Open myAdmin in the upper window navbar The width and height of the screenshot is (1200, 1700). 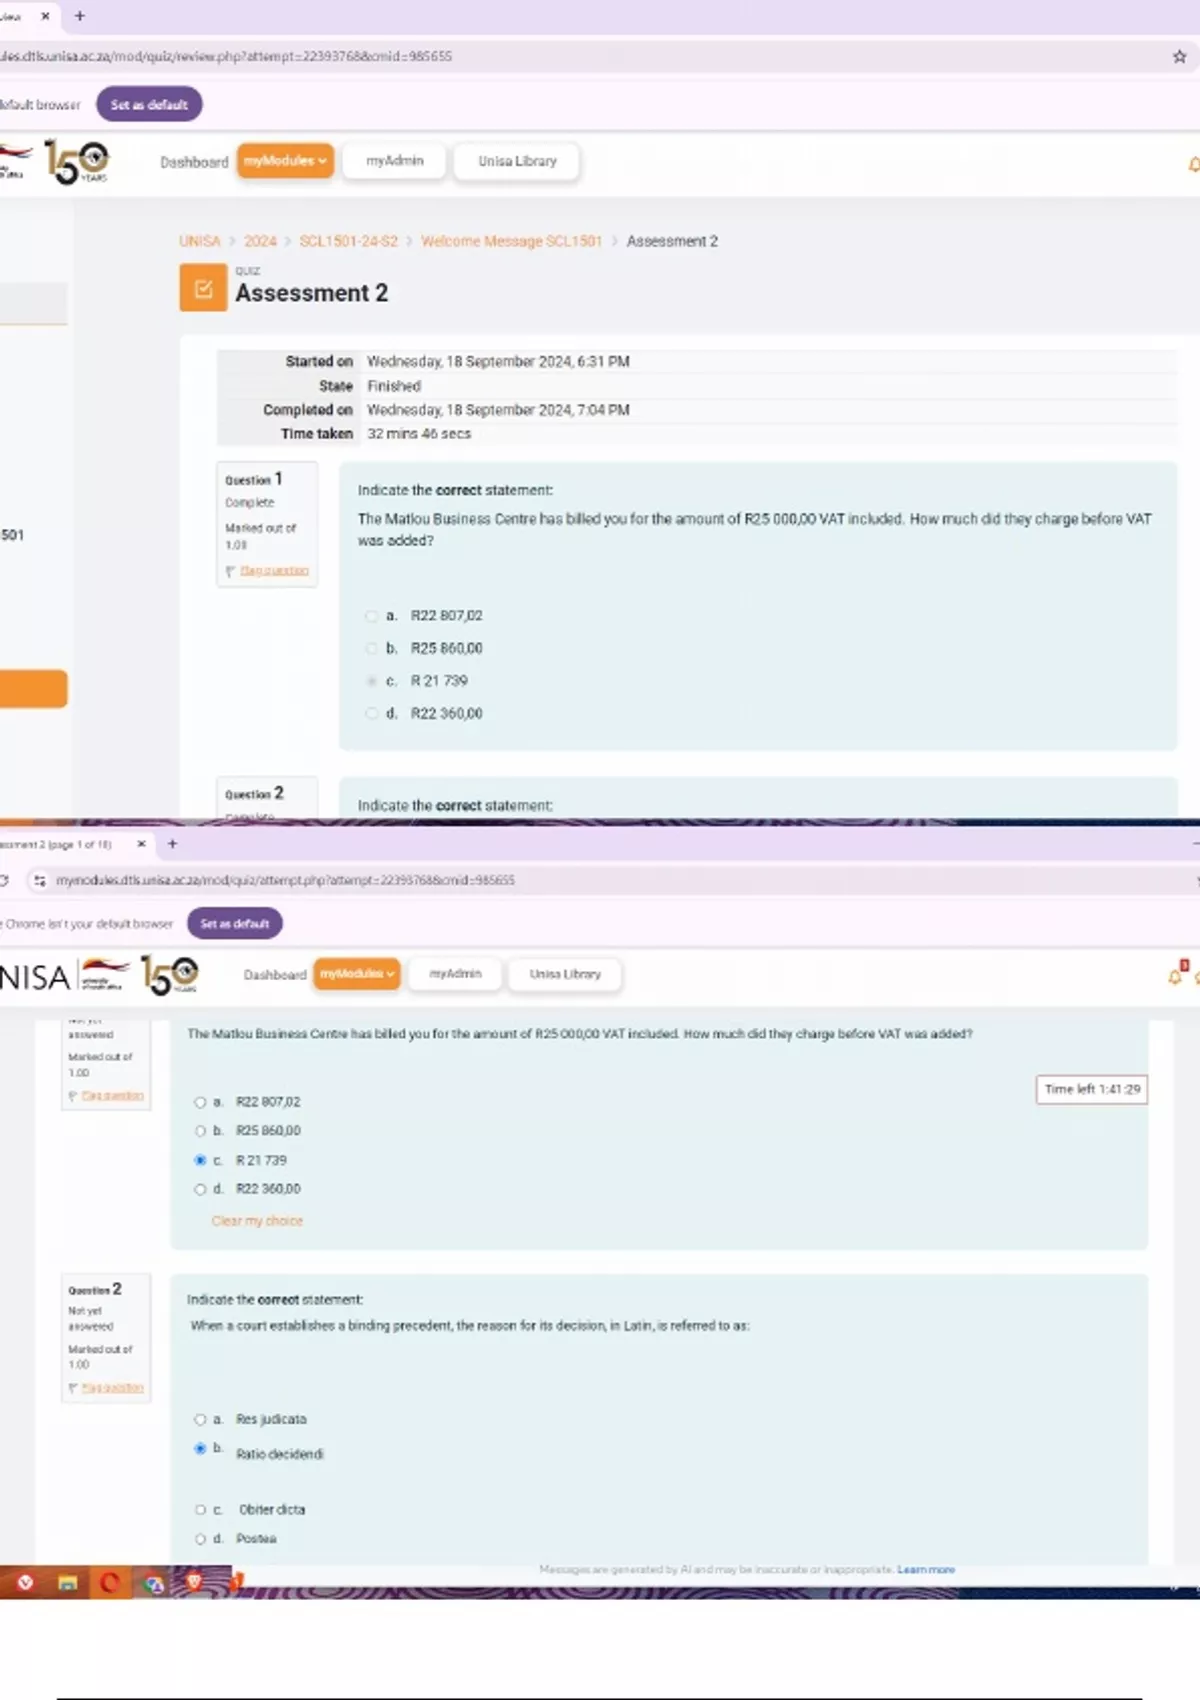tap(394, 161)
